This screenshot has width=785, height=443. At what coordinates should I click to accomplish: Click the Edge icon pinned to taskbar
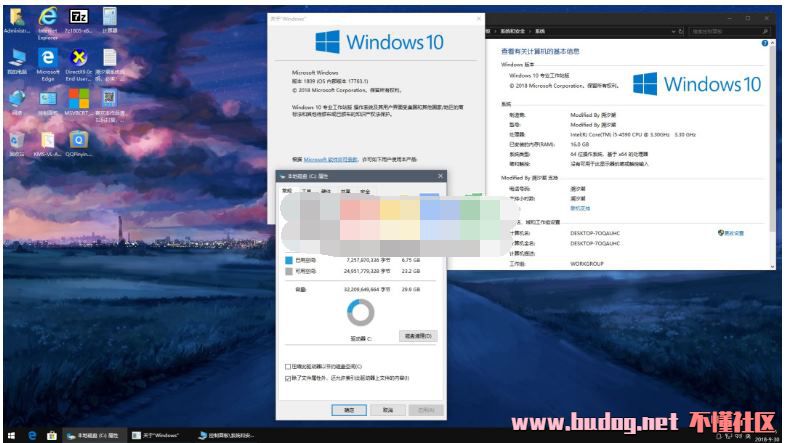point(32,436)
